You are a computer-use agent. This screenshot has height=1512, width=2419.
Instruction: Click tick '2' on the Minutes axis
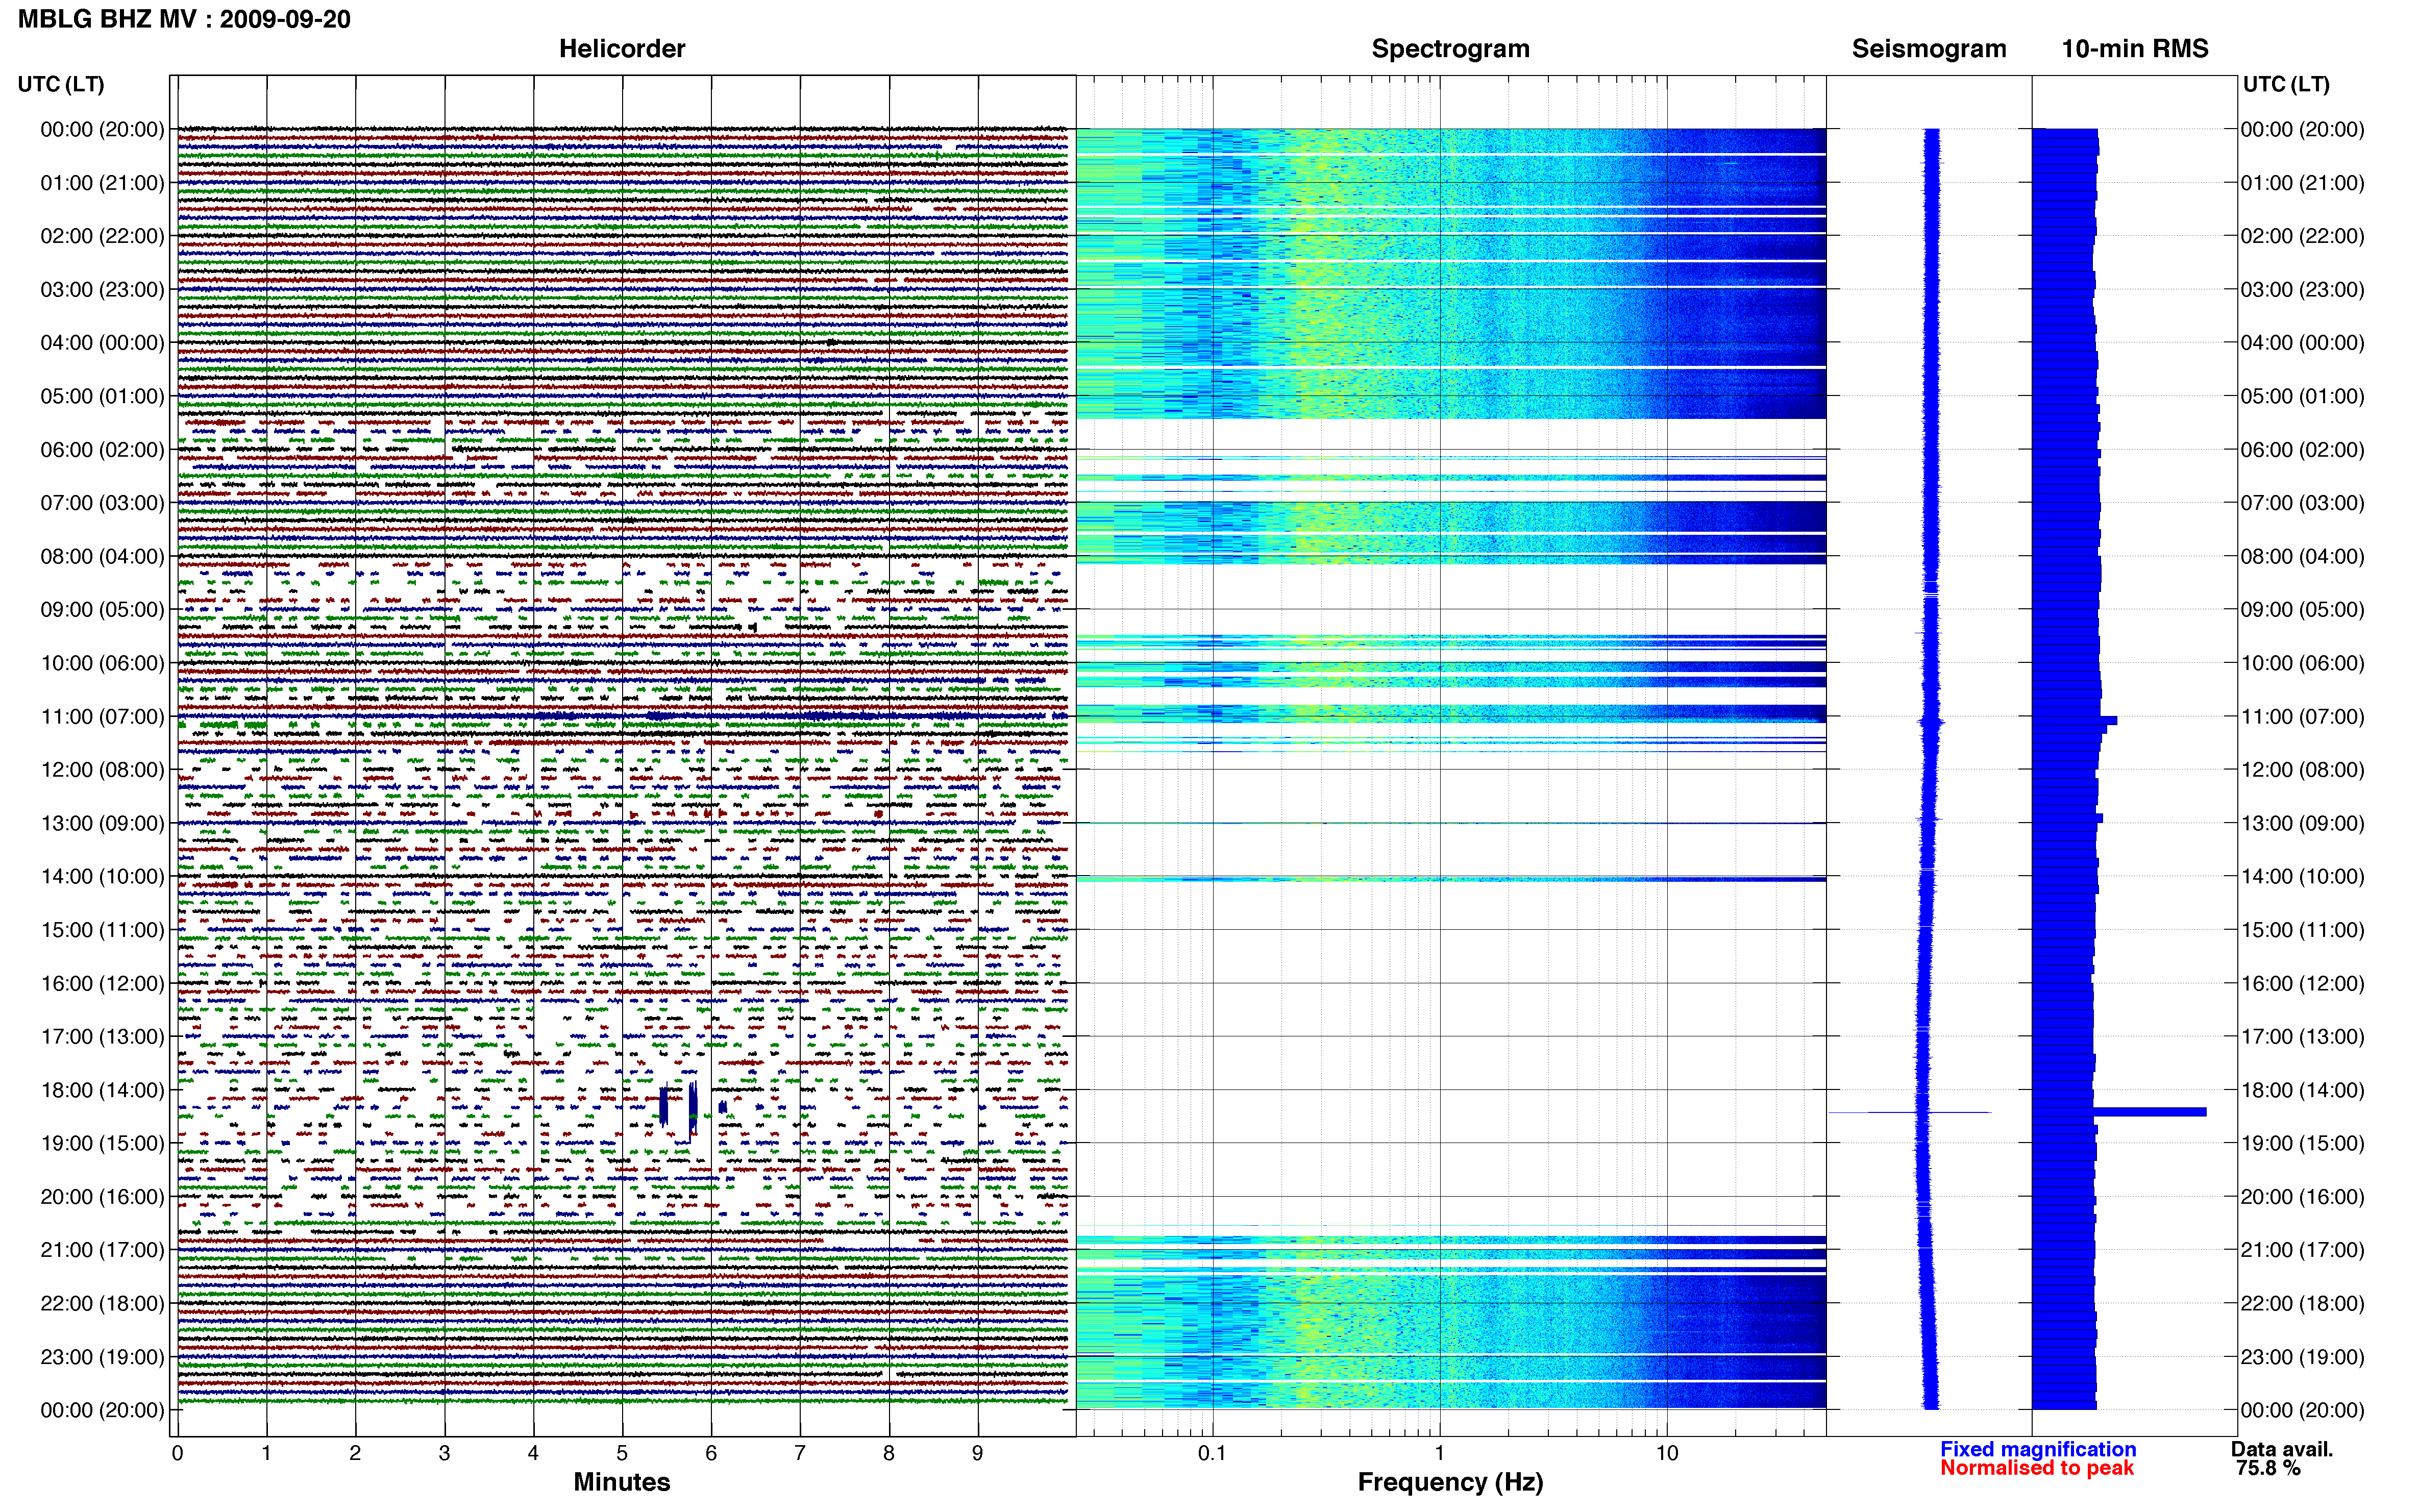(x=355, y=1453)
